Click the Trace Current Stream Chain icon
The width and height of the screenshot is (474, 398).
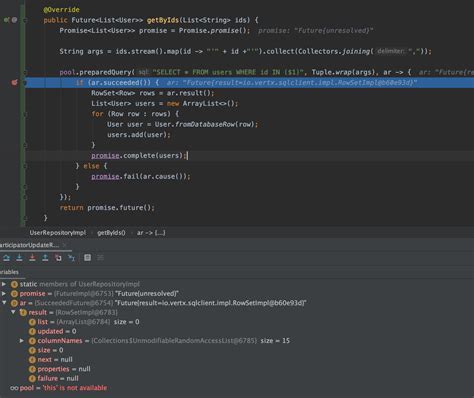[x=100, y=258]
